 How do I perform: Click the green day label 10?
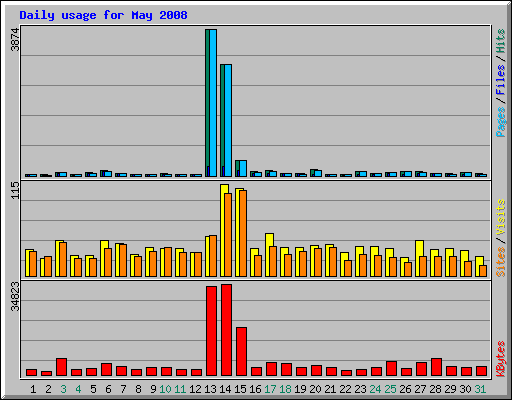point(165,389)
